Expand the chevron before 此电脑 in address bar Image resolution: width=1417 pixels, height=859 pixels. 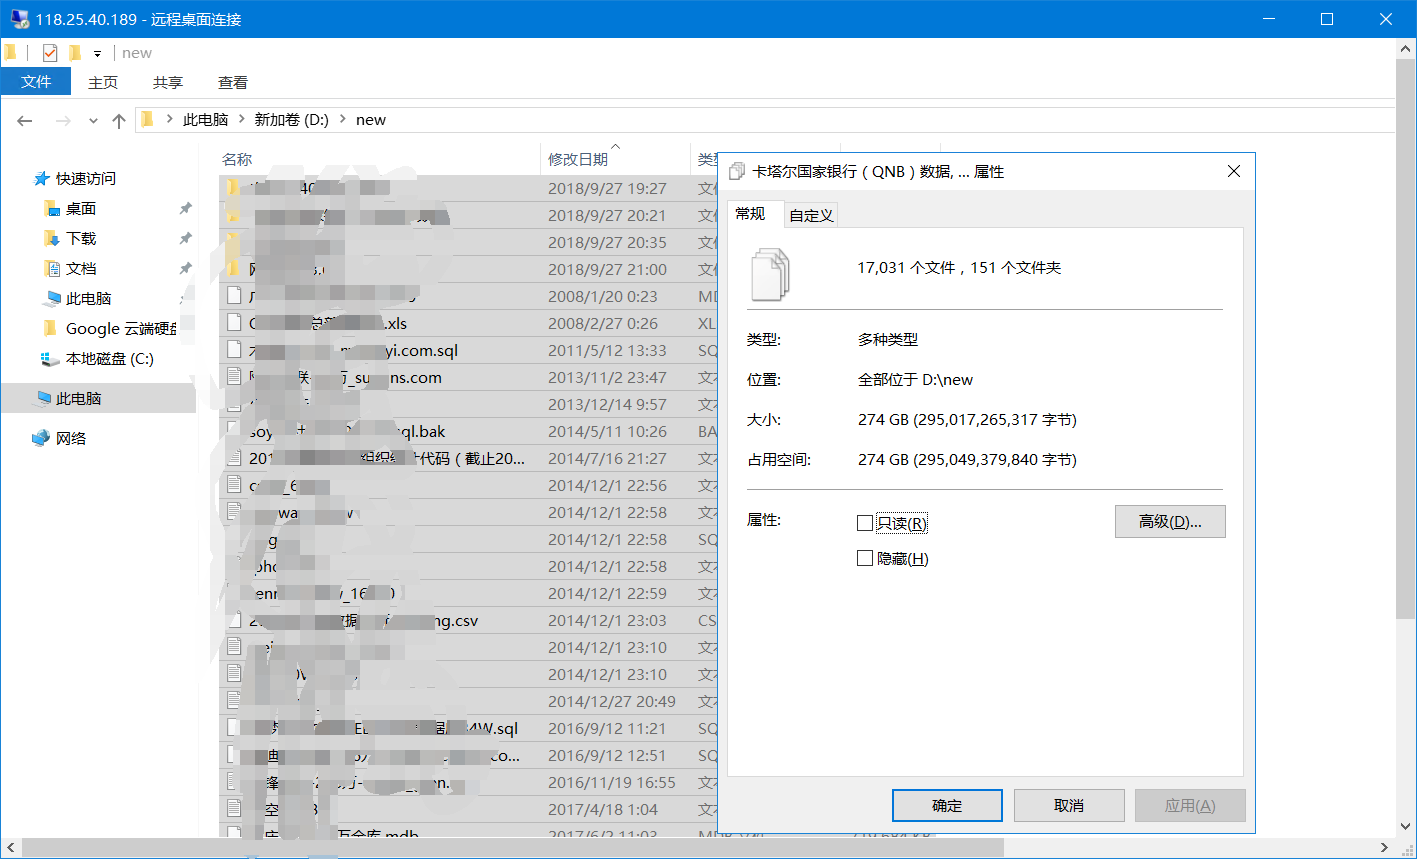170,120
